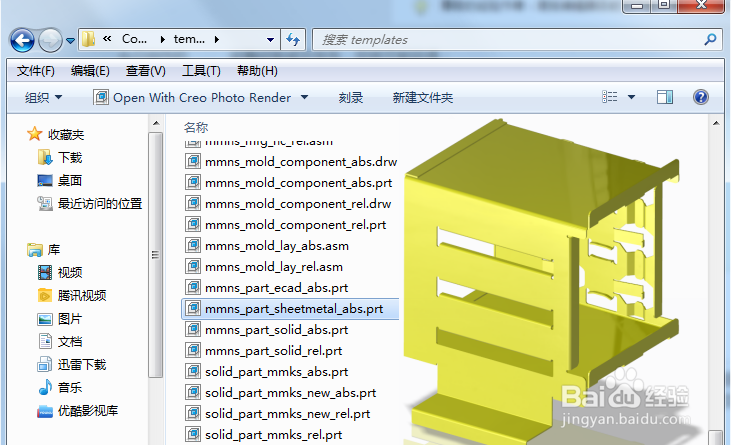
Task: Select the tem... breadcrumb segment
Action: pos(189,39)
